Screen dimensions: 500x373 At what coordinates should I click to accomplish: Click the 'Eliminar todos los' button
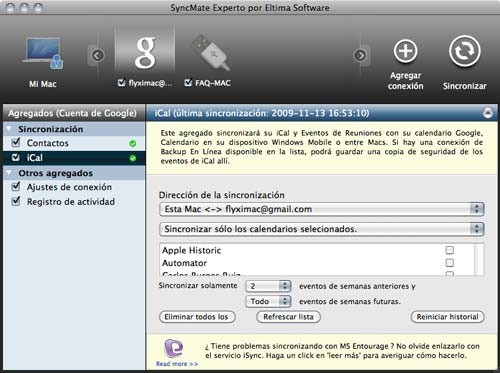click(197, 317)
